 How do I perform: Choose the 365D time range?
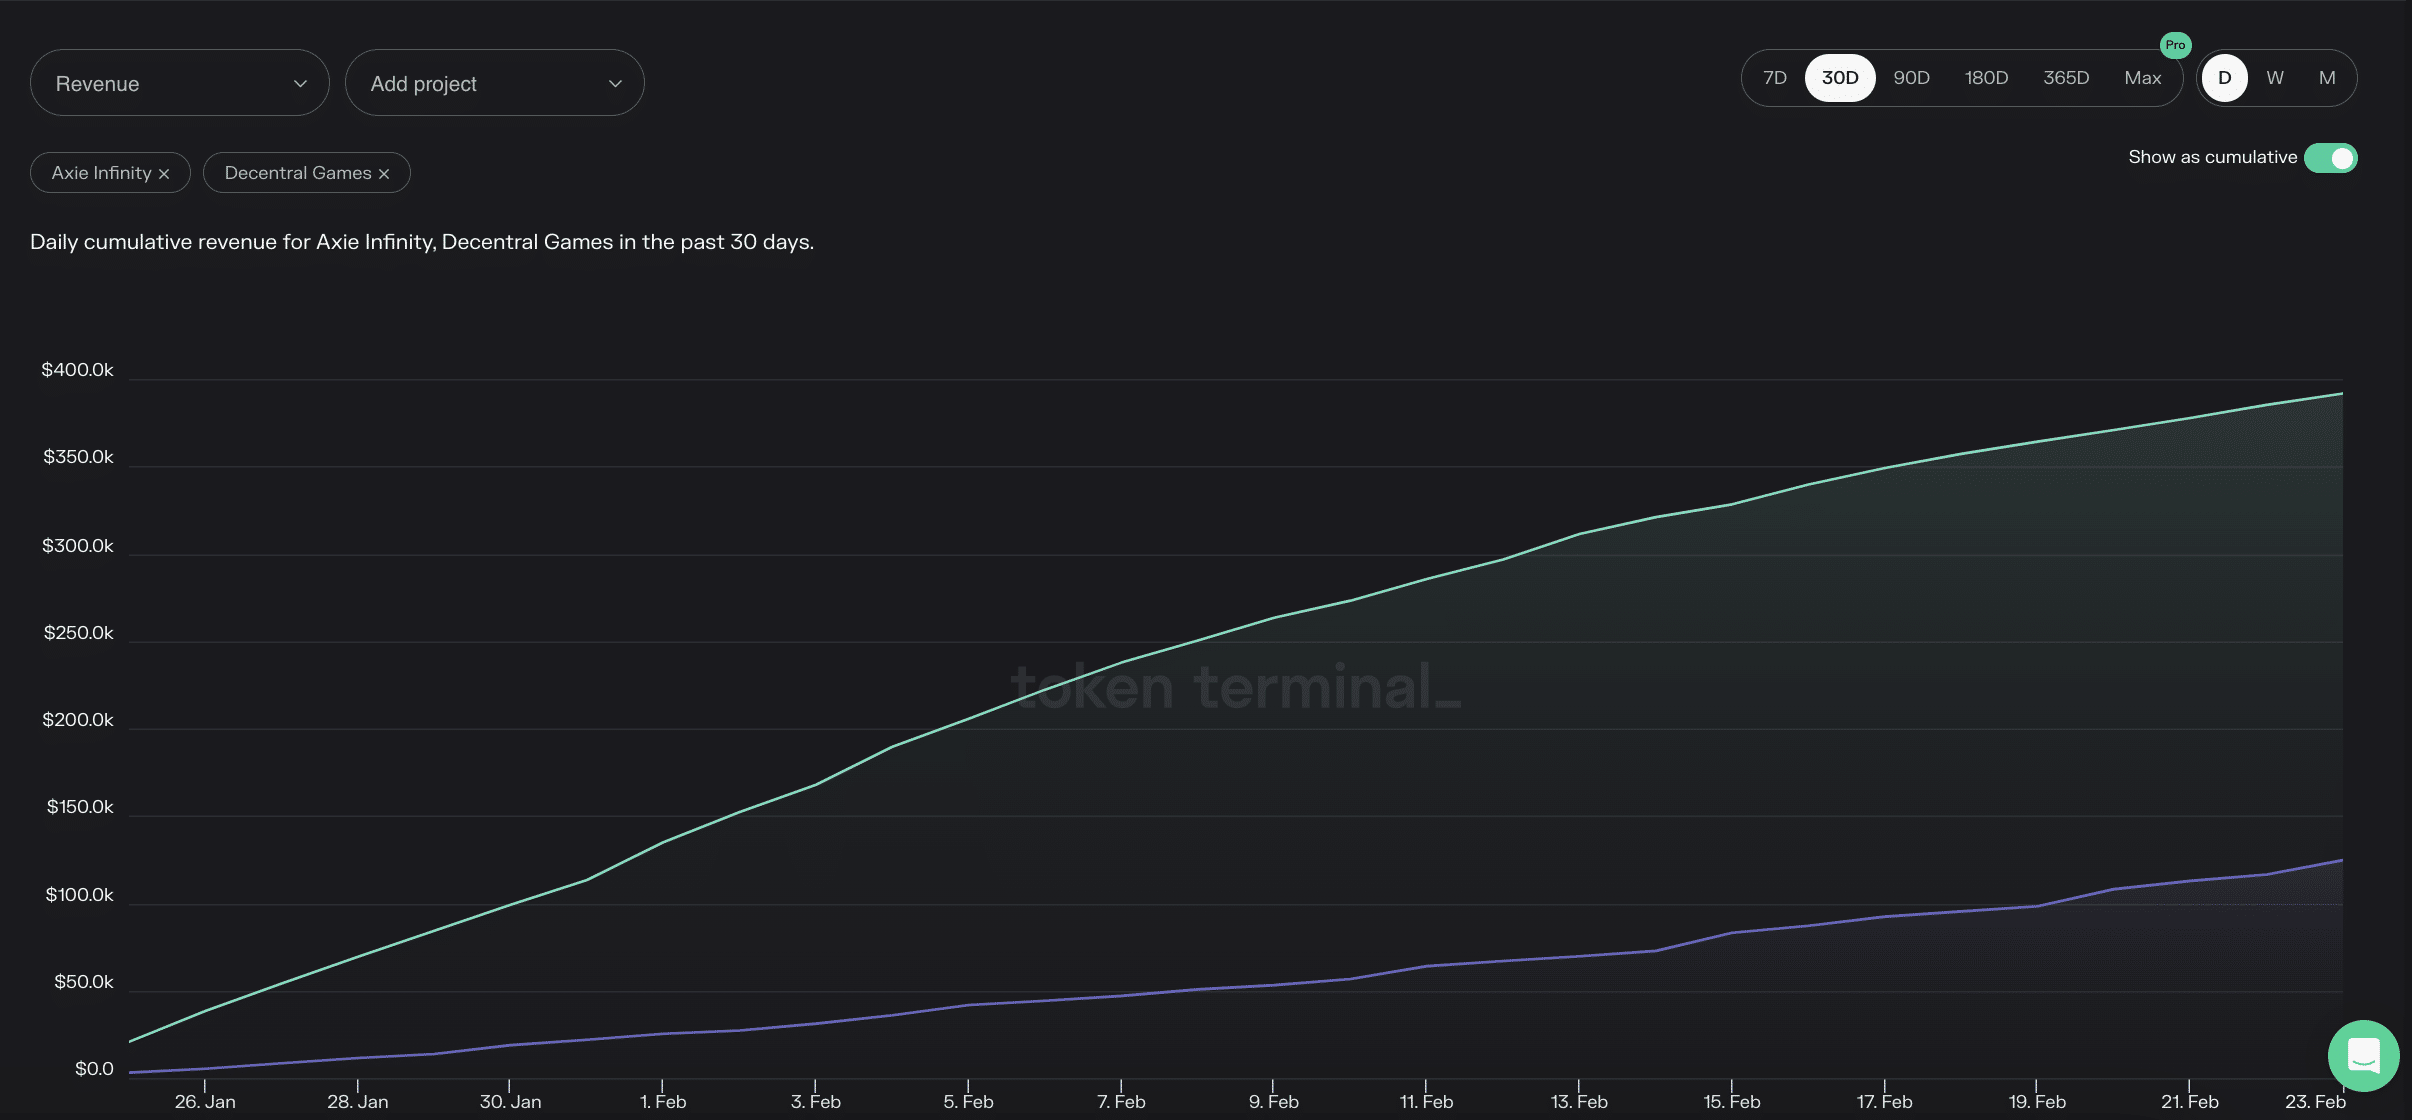click(2066, 77)
